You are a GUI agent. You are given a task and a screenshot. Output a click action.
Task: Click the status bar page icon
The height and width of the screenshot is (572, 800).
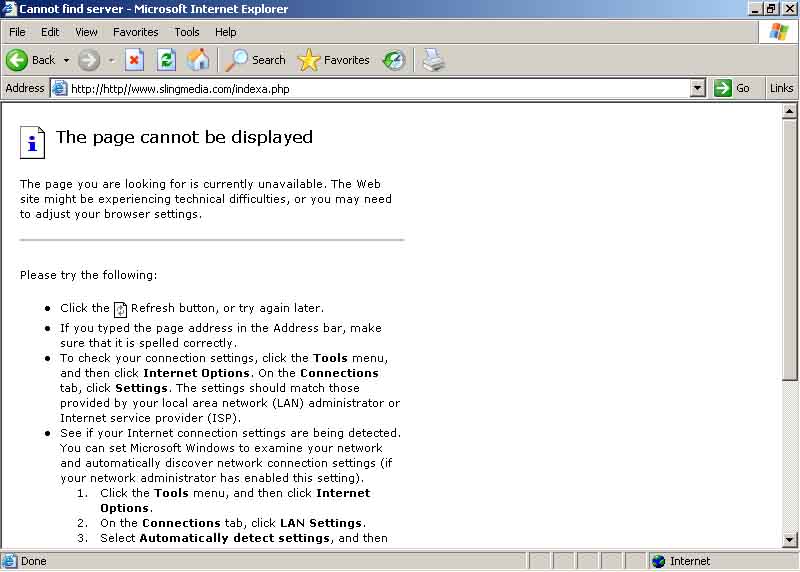(9, 561)
